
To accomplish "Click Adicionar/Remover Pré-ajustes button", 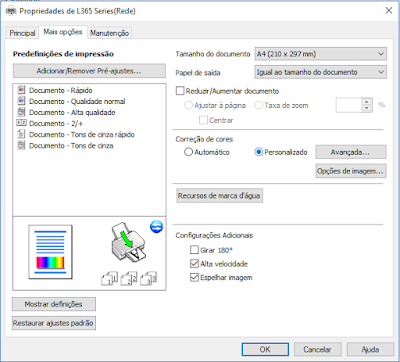I will (x=89, y=71).
